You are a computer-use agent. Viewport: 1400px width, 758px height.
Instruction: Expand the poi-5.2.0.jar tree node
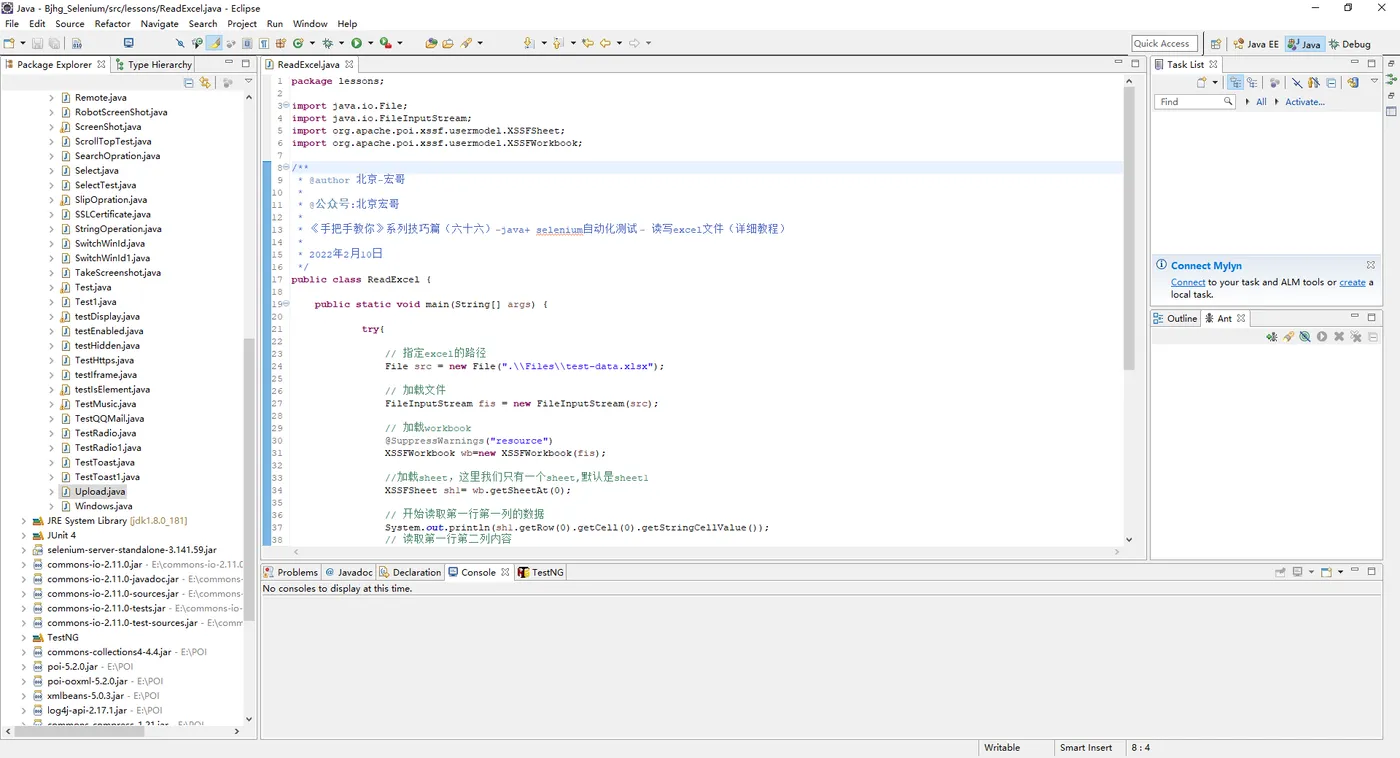coord(24,667)
